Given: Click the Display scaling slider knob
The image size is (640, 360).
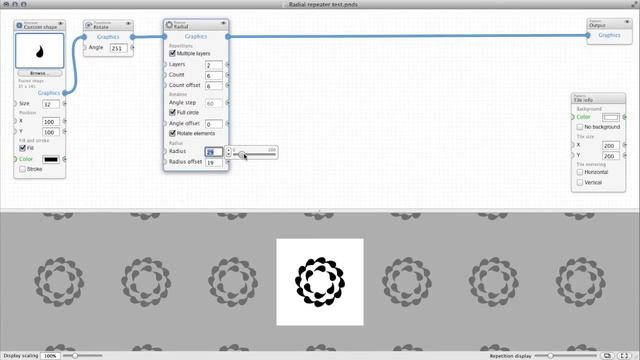Looking at the screenshot, I should [x=75, y=356].
